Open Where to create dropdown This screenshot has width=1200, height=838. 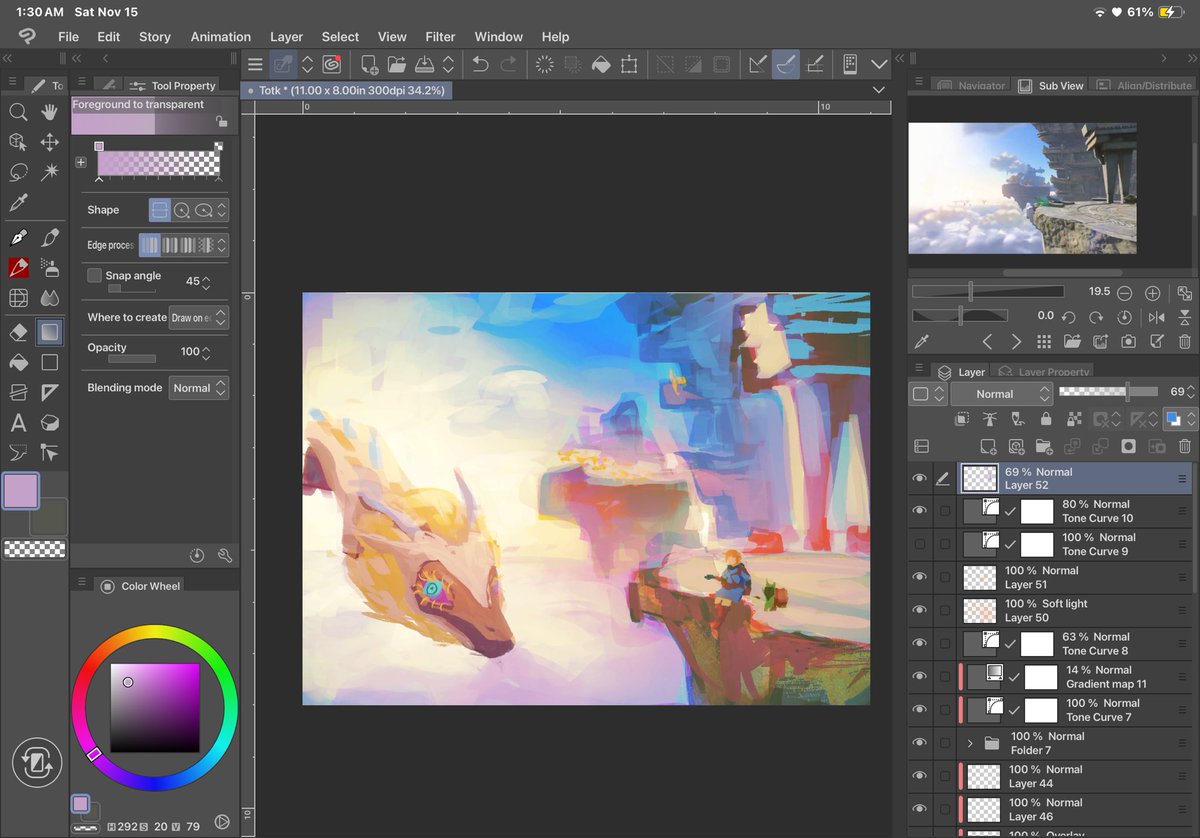click(199, 317)
